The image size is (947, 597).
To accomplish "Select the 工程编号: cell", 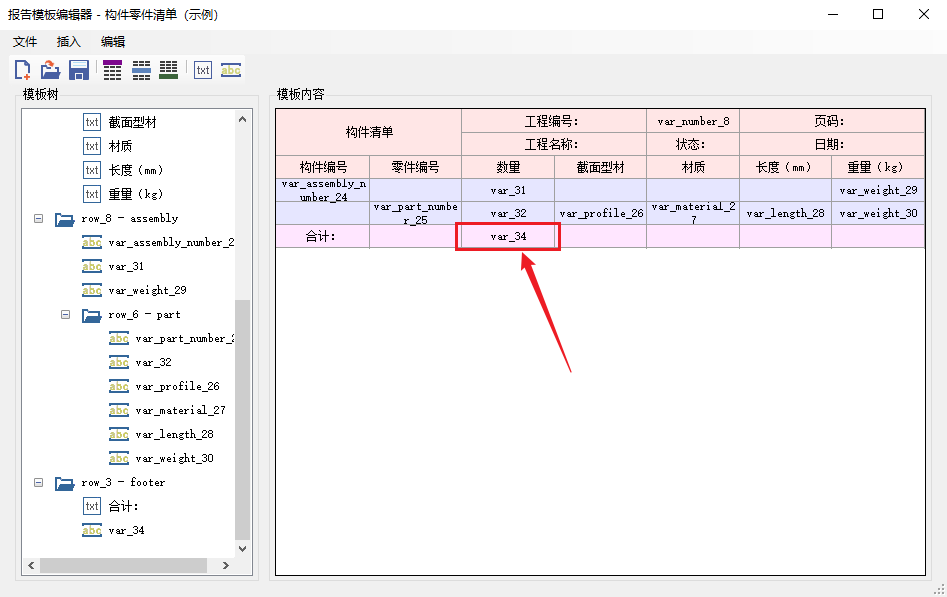I will coord(554,121).
